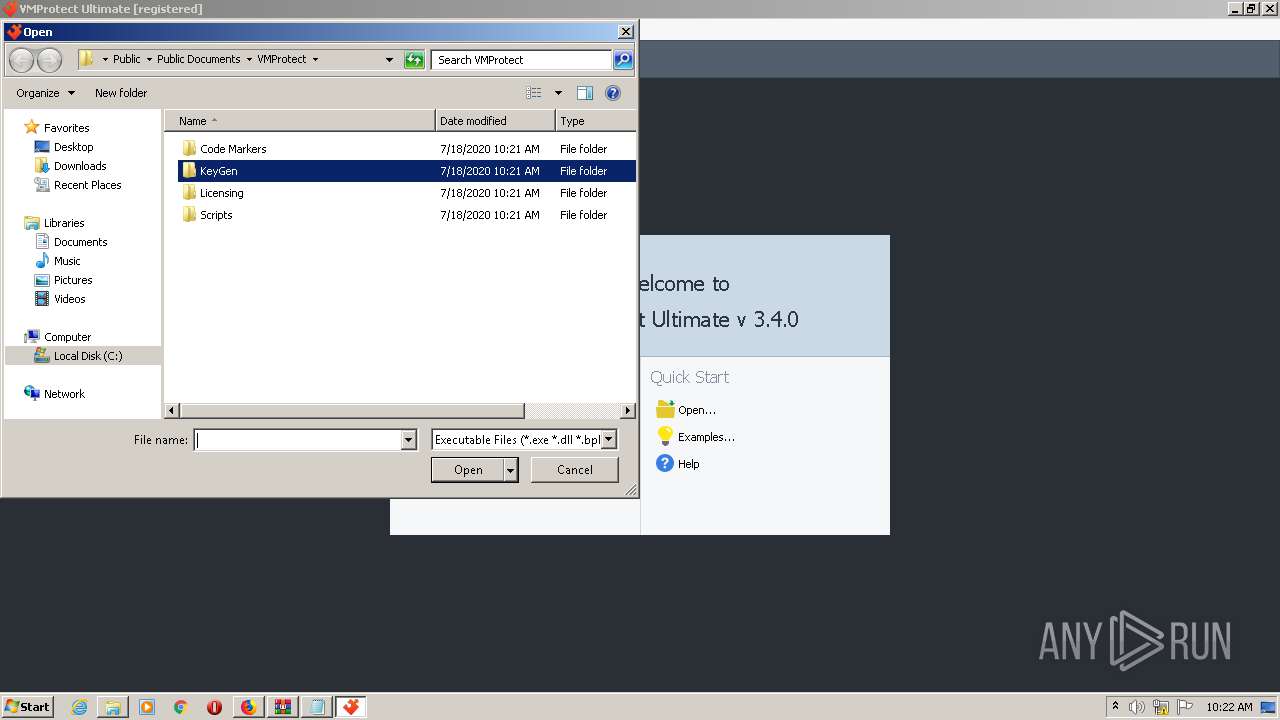1280x720 pixels.
Task: Expand the address bar history dropdown
Action: tap(389, 60)
